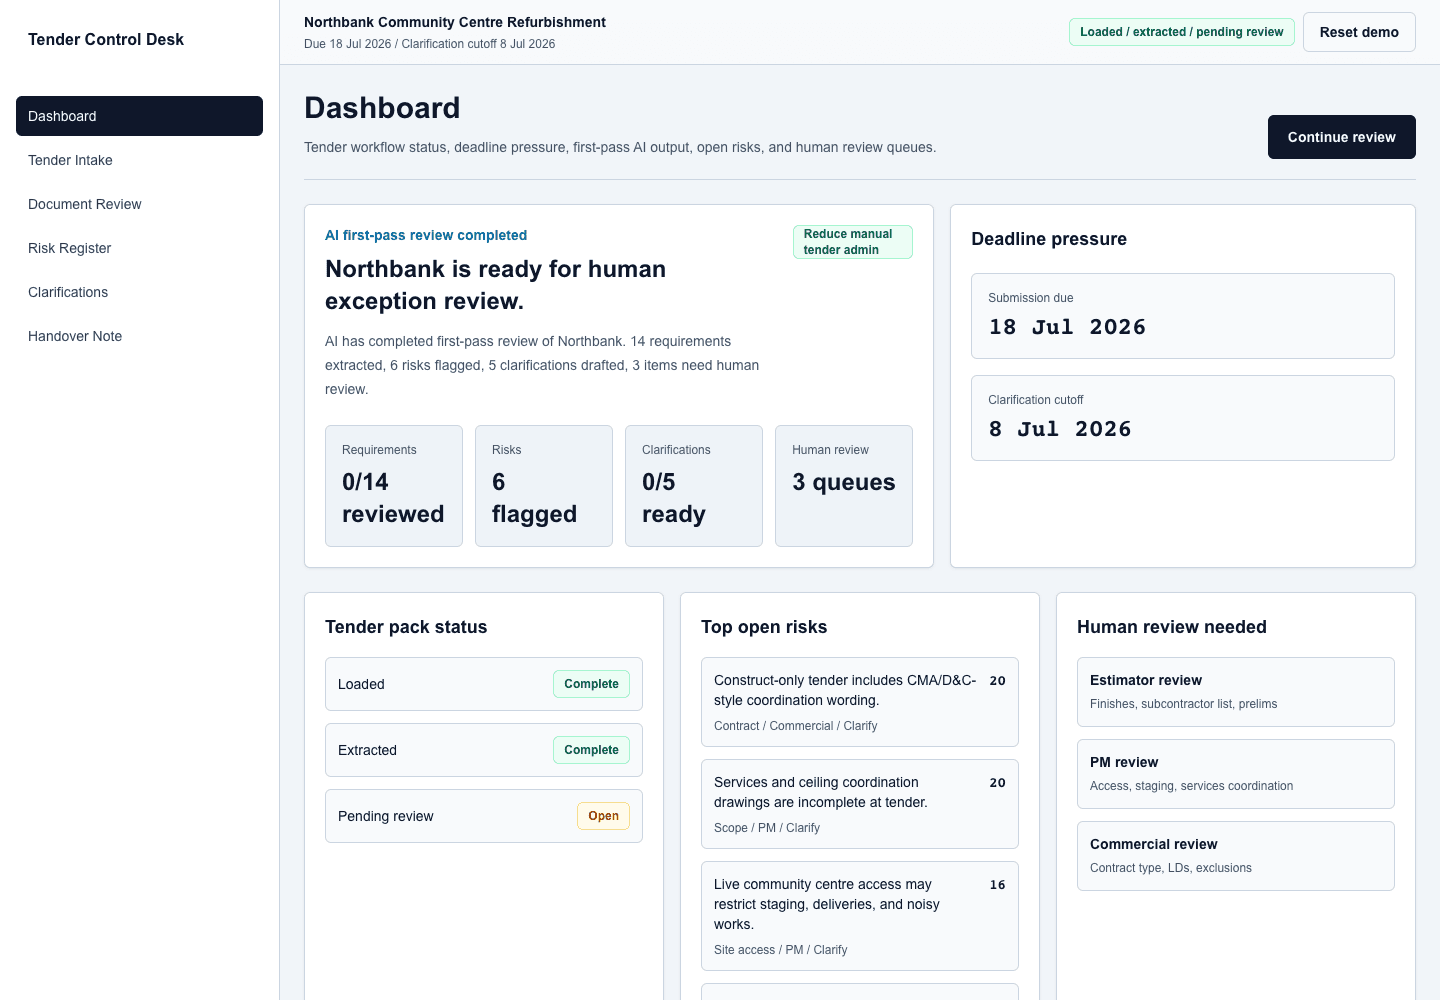Click the Clarification cutoff 8 Jul 2026 box
Viewport: 1440px width, 1000px height.
tap(1183, 418)
